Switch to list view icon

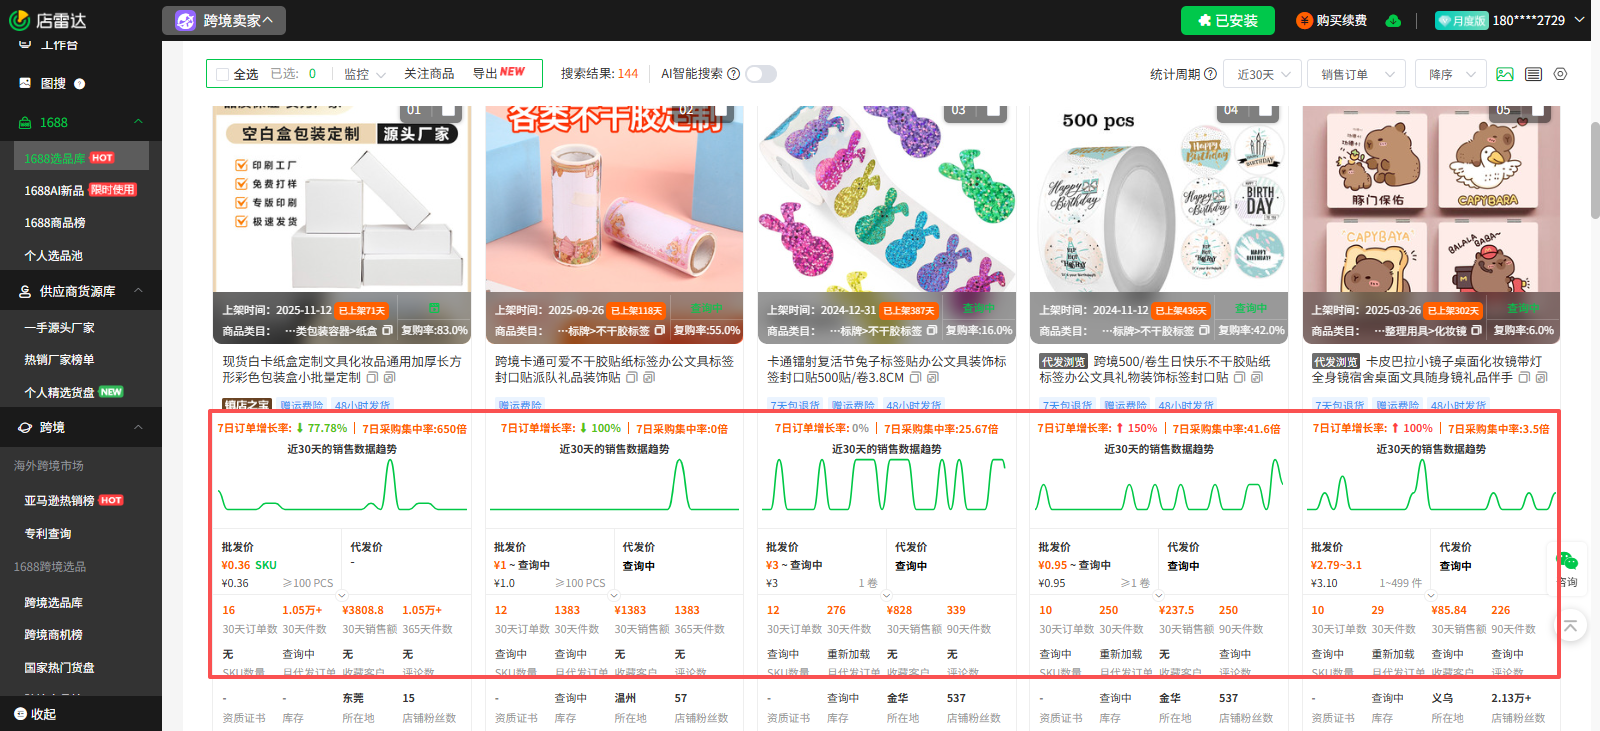pyautogui.click(x=1533, y=74)
